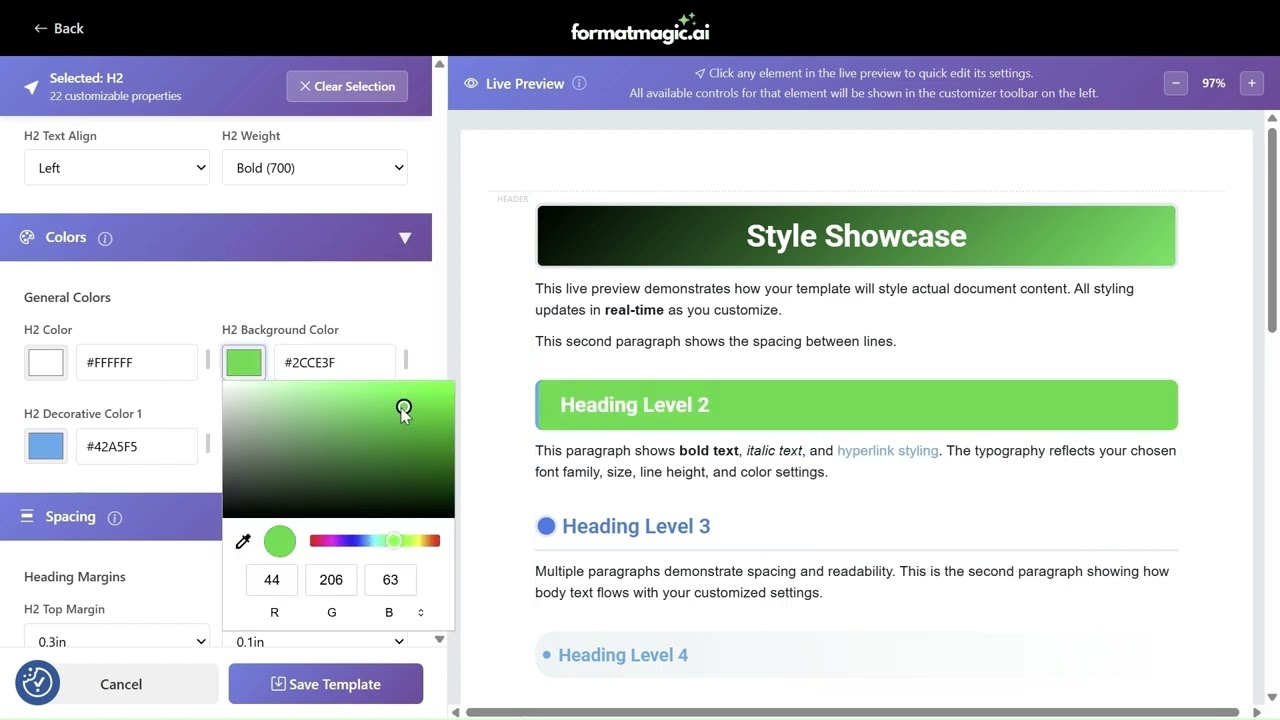Click the down arrow of the customizer panel scrollbar
1280x720 pixels.
(439, 639)
